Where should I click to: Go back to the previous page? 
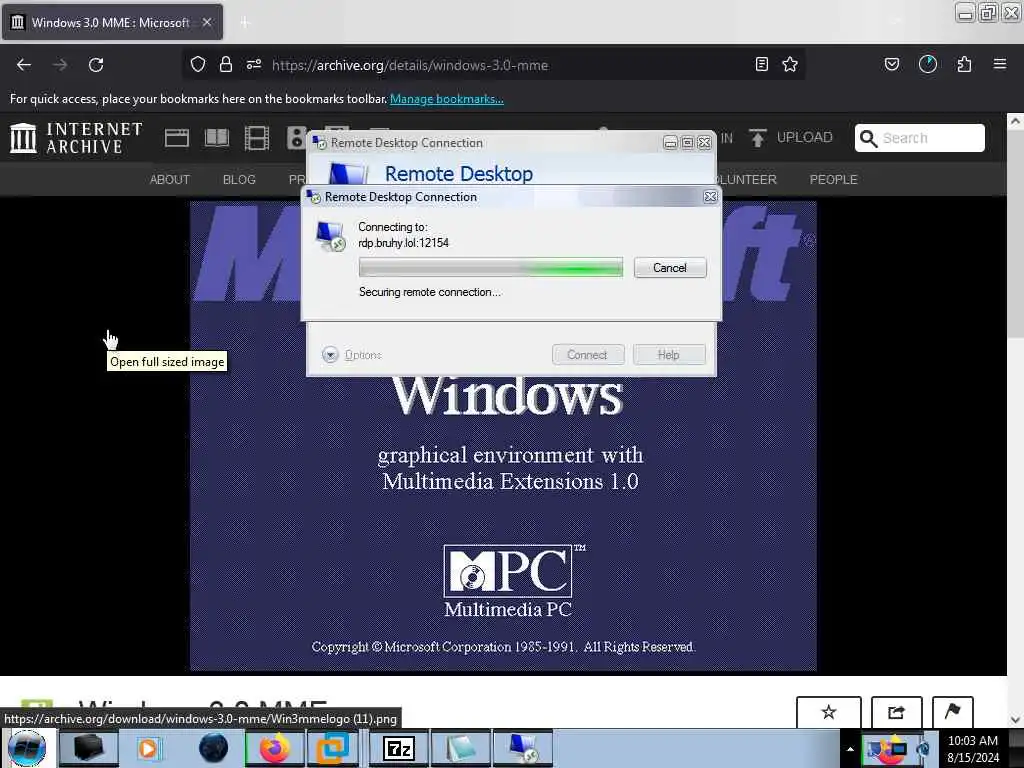(24, 65)
